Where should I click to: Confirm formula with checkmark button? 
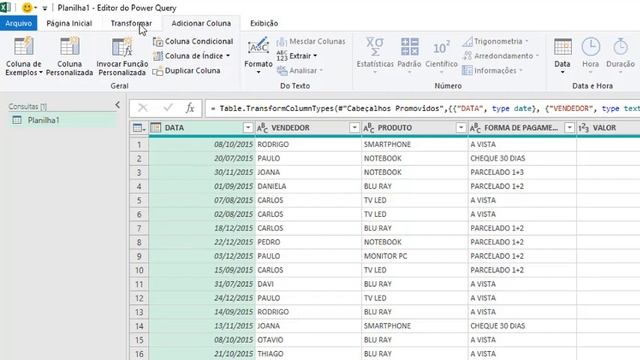point(168,108)
